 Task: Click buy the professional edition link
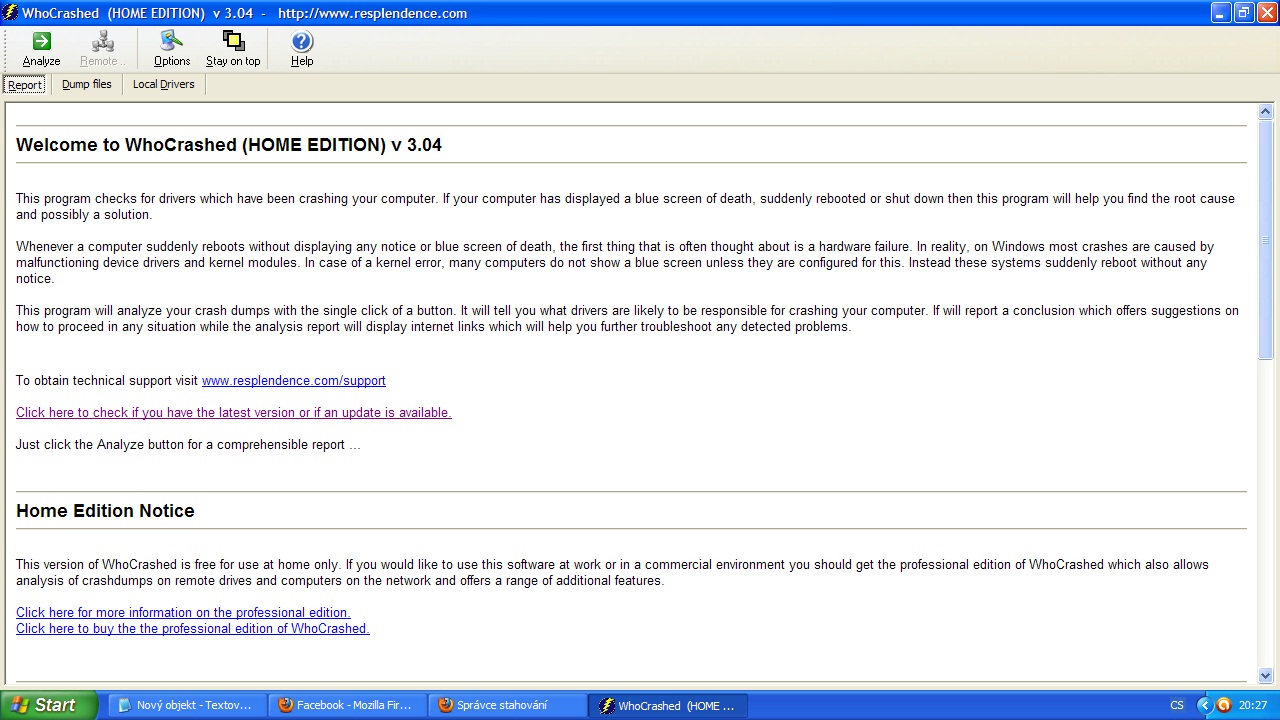click(193, 629)
